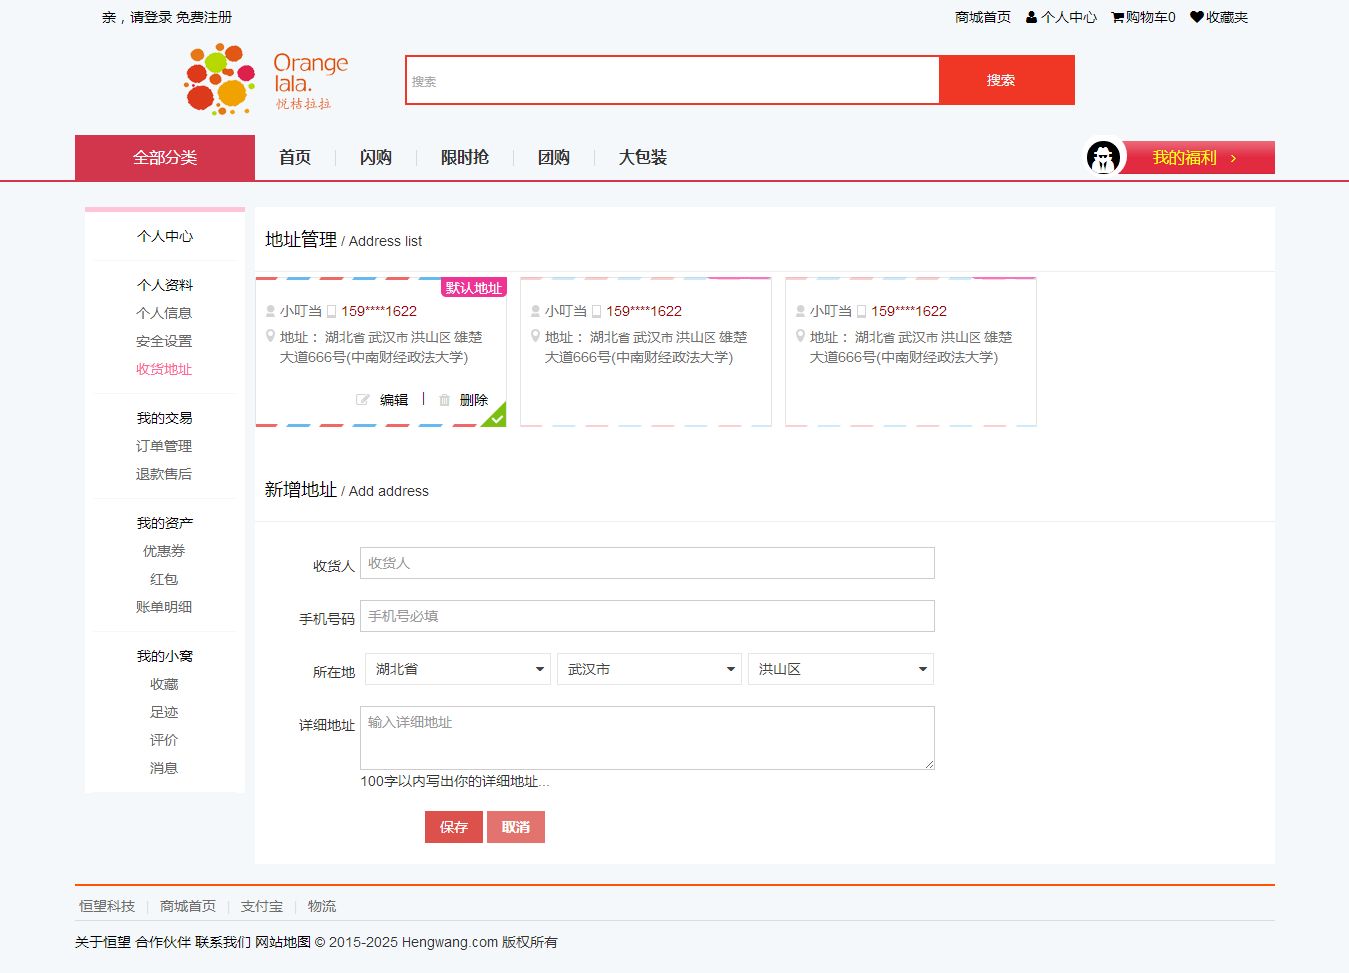The width and height of the screenshot is (1349, 973).
Task: Click the Orange lala logo
Action: coord(266,79)
